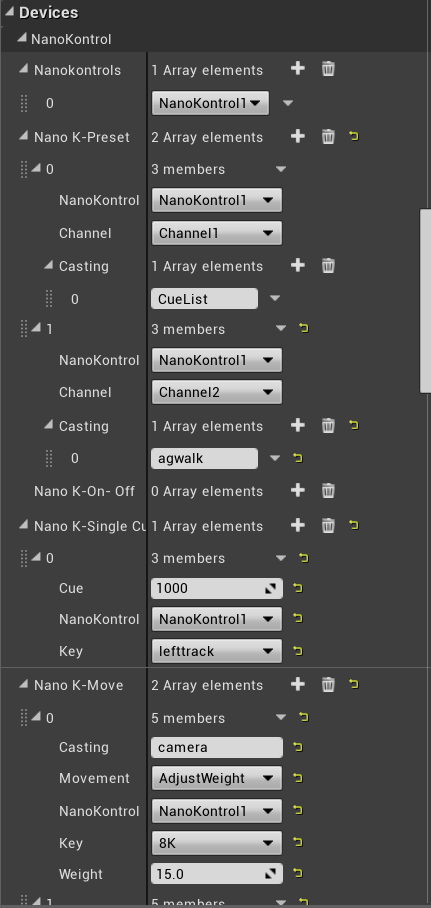Clear the Nano K-Move array trash icon
Viewport: 431px width, 908px height.
coord(328,684)
